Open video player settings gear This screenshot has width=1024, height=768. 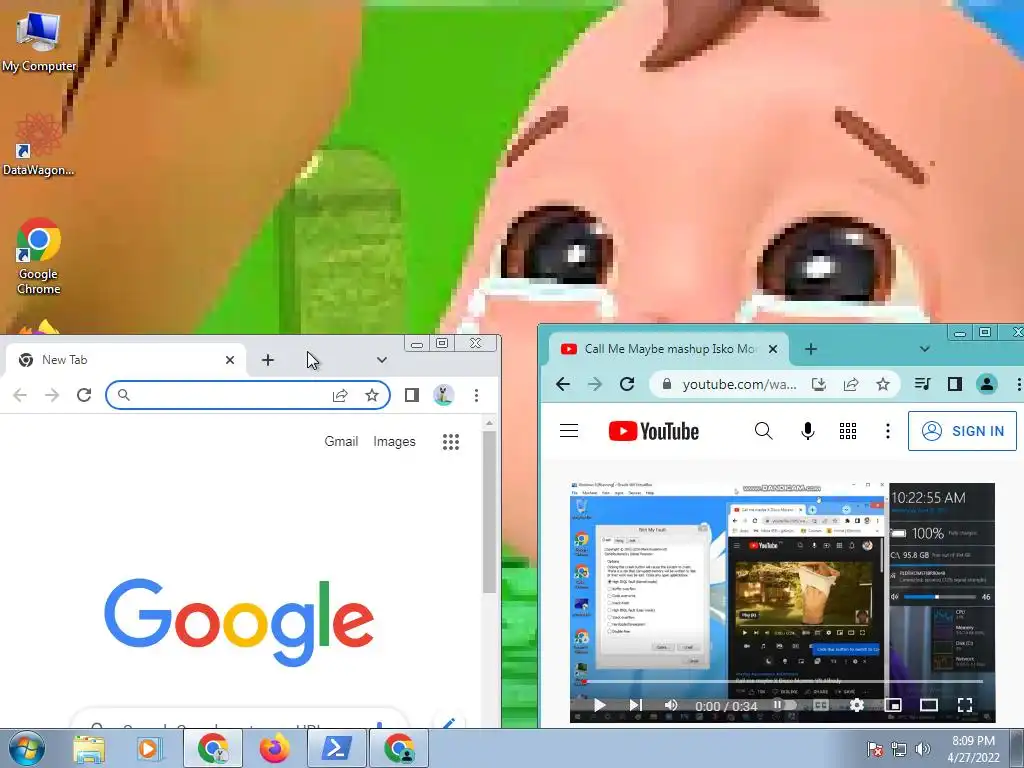[857, 705]
